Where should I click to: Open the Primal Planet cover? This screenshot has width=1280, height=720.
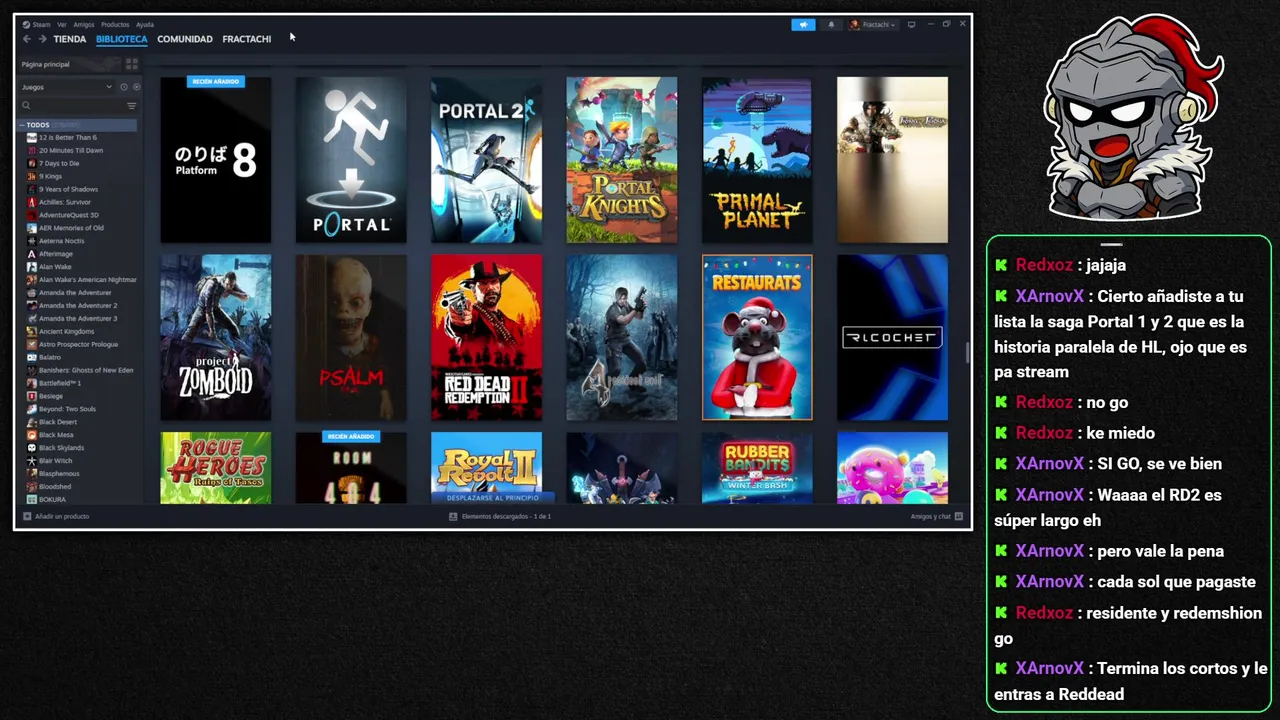(x=757, y=160)
